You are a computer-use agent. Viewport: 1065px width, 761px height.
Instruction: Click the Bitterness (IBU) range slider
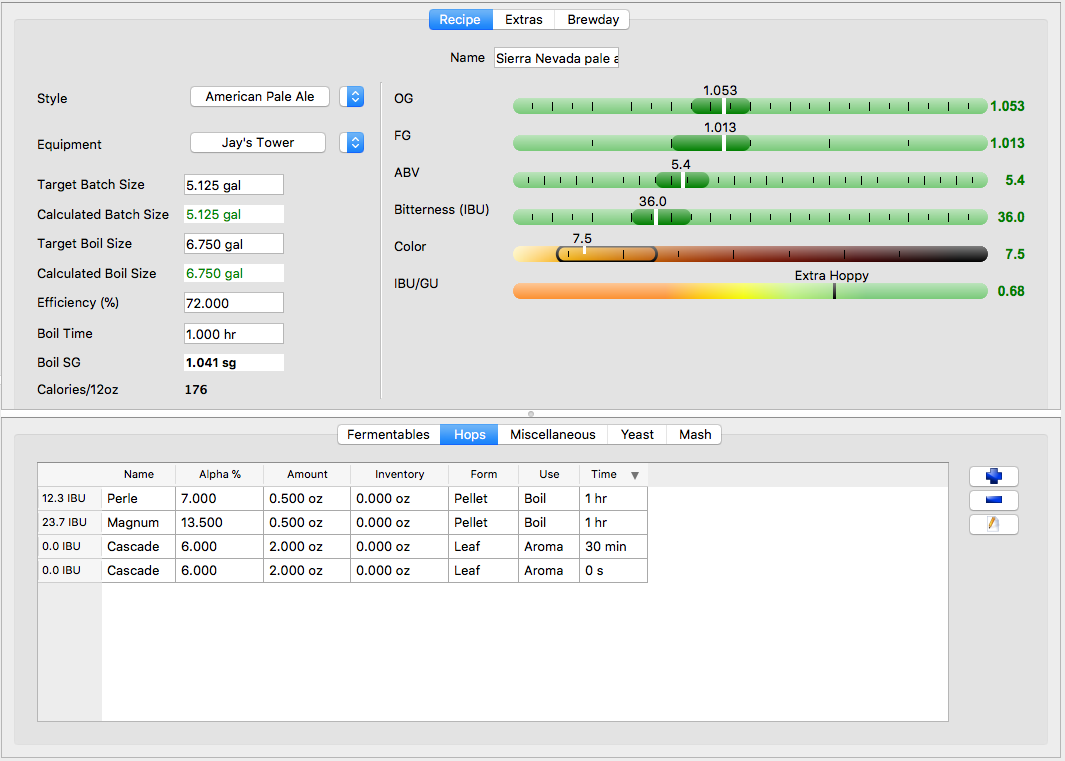[x=749, y=217]
